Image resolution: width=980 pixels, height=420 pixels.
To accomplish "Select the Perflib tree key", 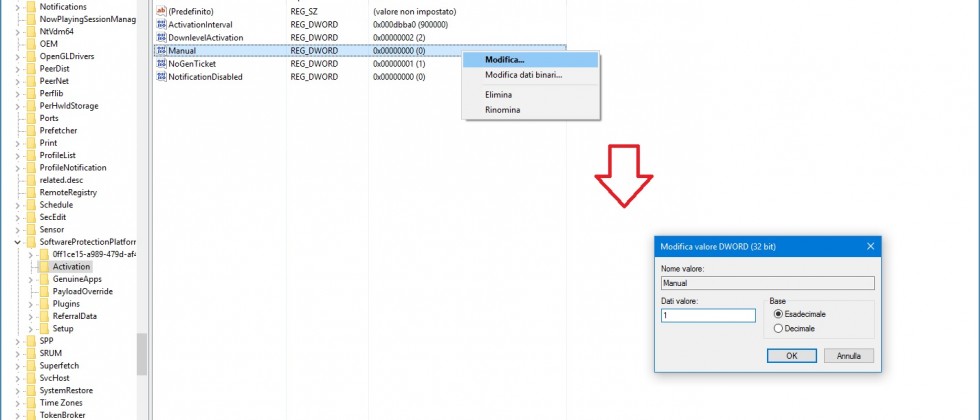I will coord(52,93).
